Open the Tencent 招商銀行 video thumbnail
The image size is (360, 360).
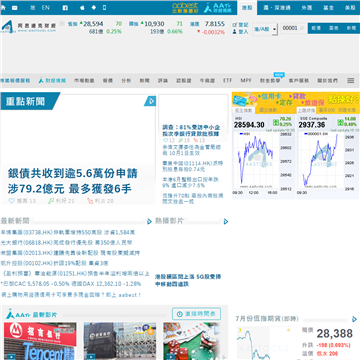click(x=40, y=341)
